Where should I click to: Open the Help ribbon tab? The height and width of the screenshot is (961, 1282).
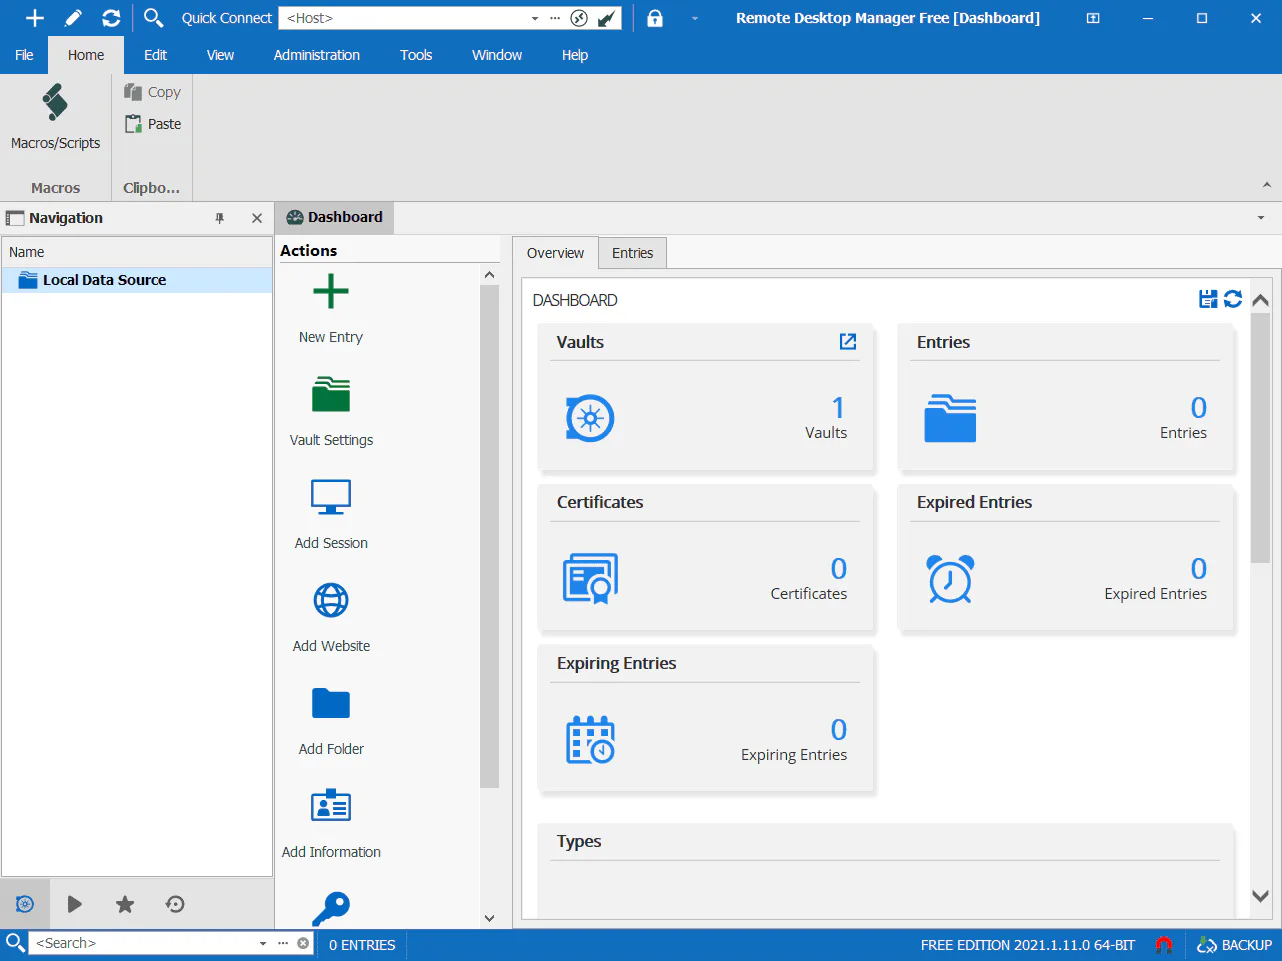575,55
